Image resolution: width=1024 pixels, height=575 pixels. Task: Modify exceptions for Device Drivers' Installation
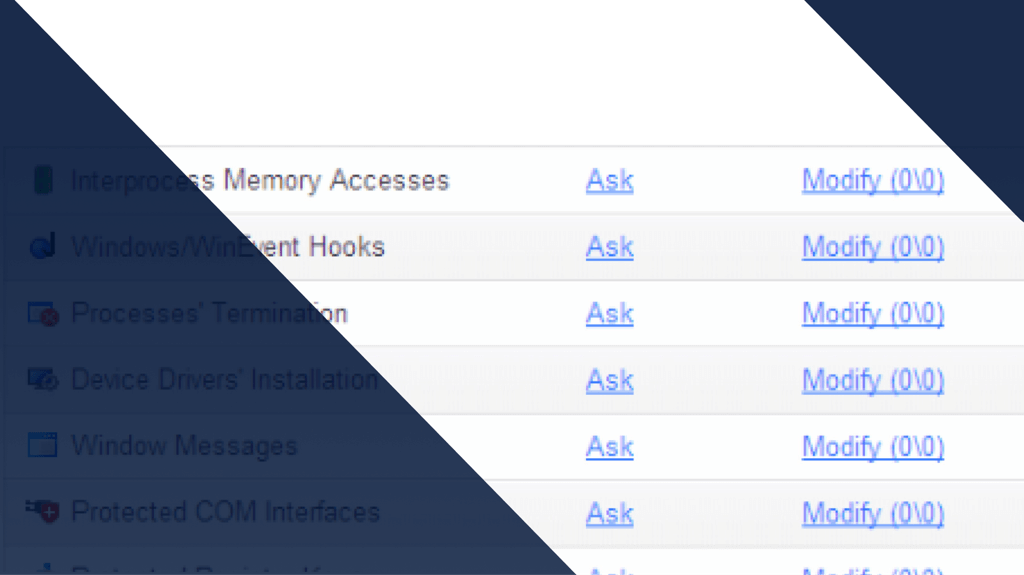[872, 380]
